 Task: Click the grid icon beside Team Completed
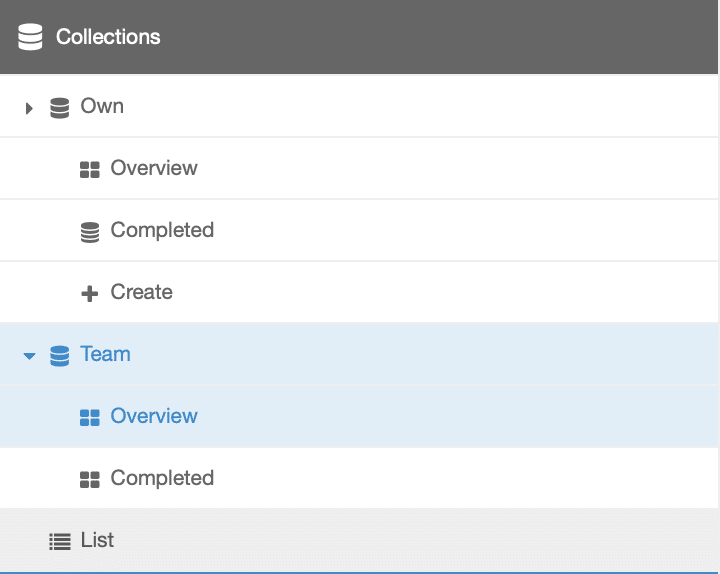(90, 479)
